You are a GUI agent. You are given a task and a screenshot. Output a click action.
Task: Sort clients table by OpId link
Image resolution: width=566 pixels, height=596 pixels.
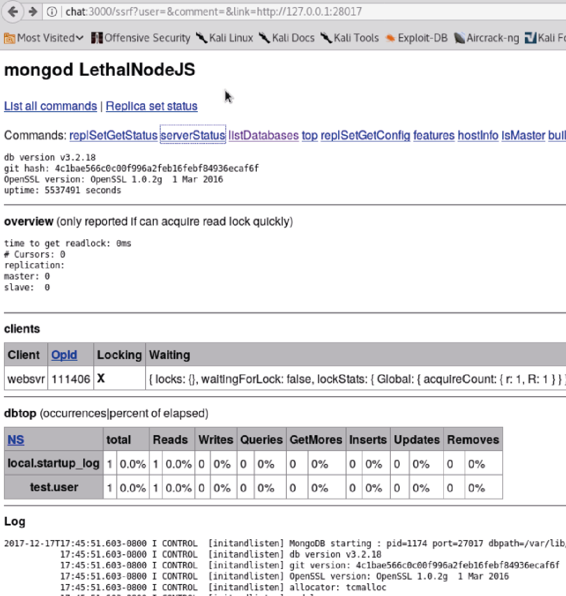(x=64, y=355)
